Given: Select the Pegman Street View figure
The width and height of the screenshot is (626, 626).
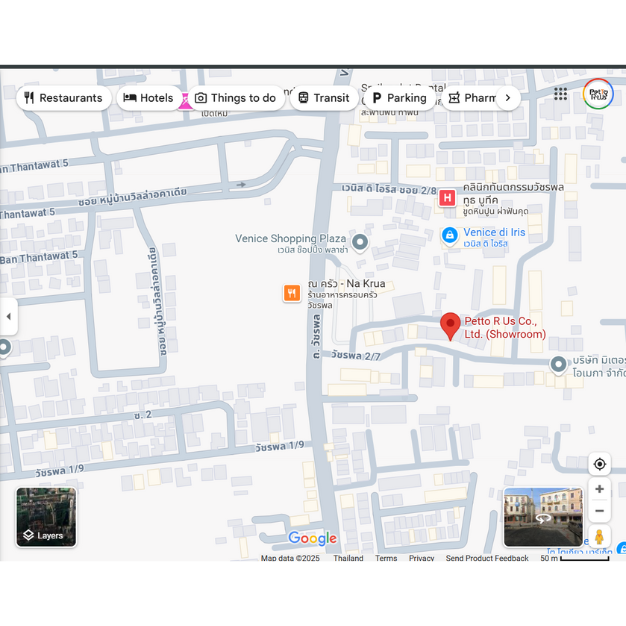Looking at the screenshot, I should click(x=599, y=537).
